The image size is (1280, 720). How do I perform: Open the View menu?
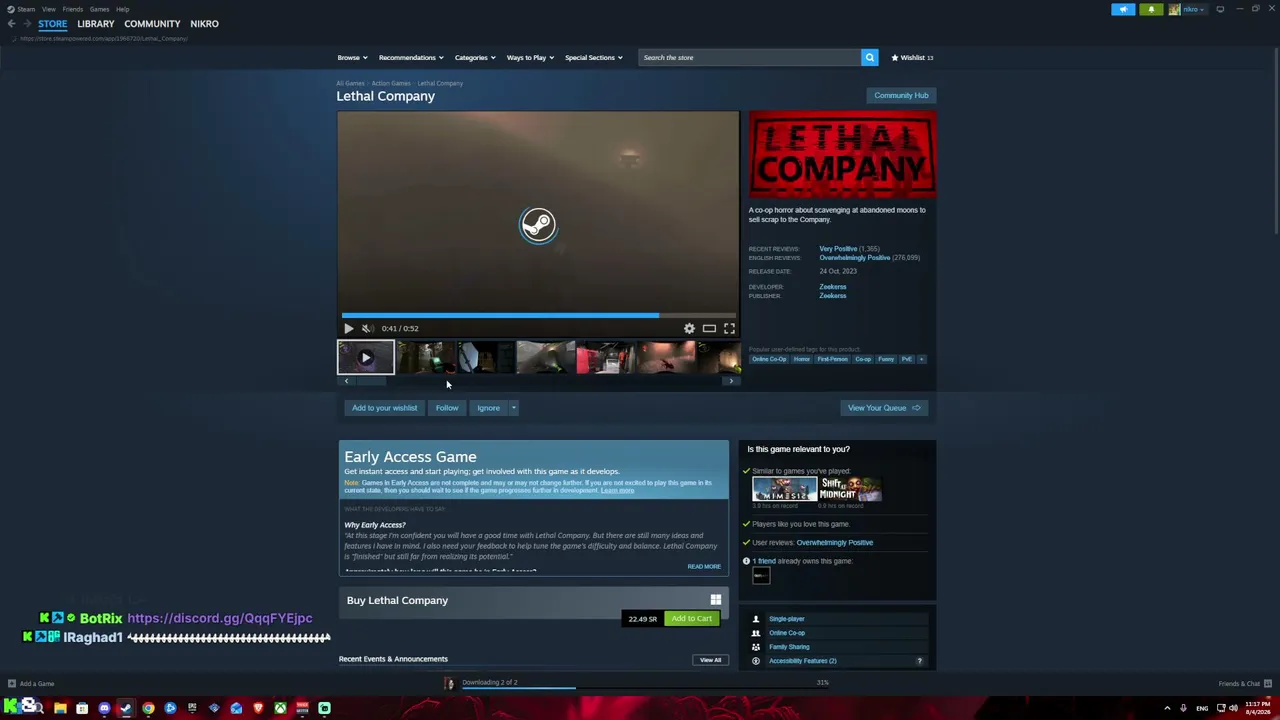tap(48, 9)
